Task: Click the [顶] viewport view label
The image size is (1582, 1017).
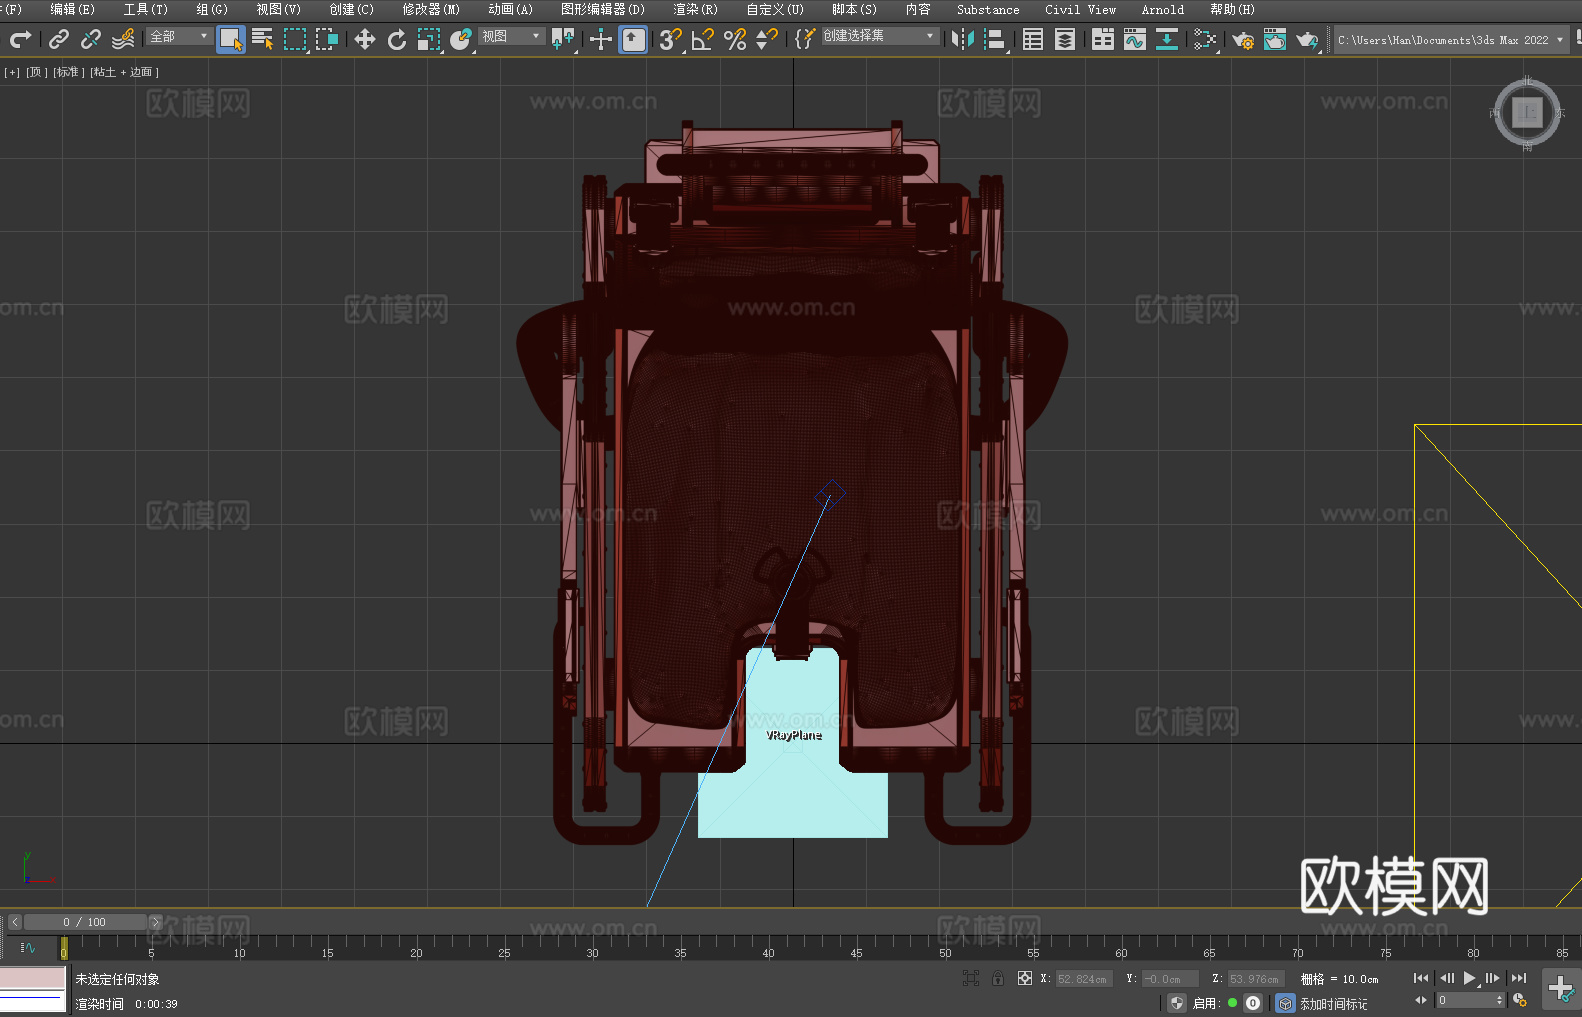Action: pos(37,72)
